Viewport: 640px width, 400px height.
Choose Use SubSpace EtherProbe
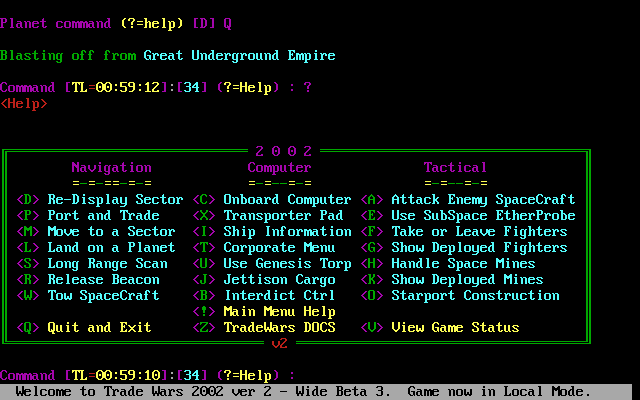click(x=468, y=216)
